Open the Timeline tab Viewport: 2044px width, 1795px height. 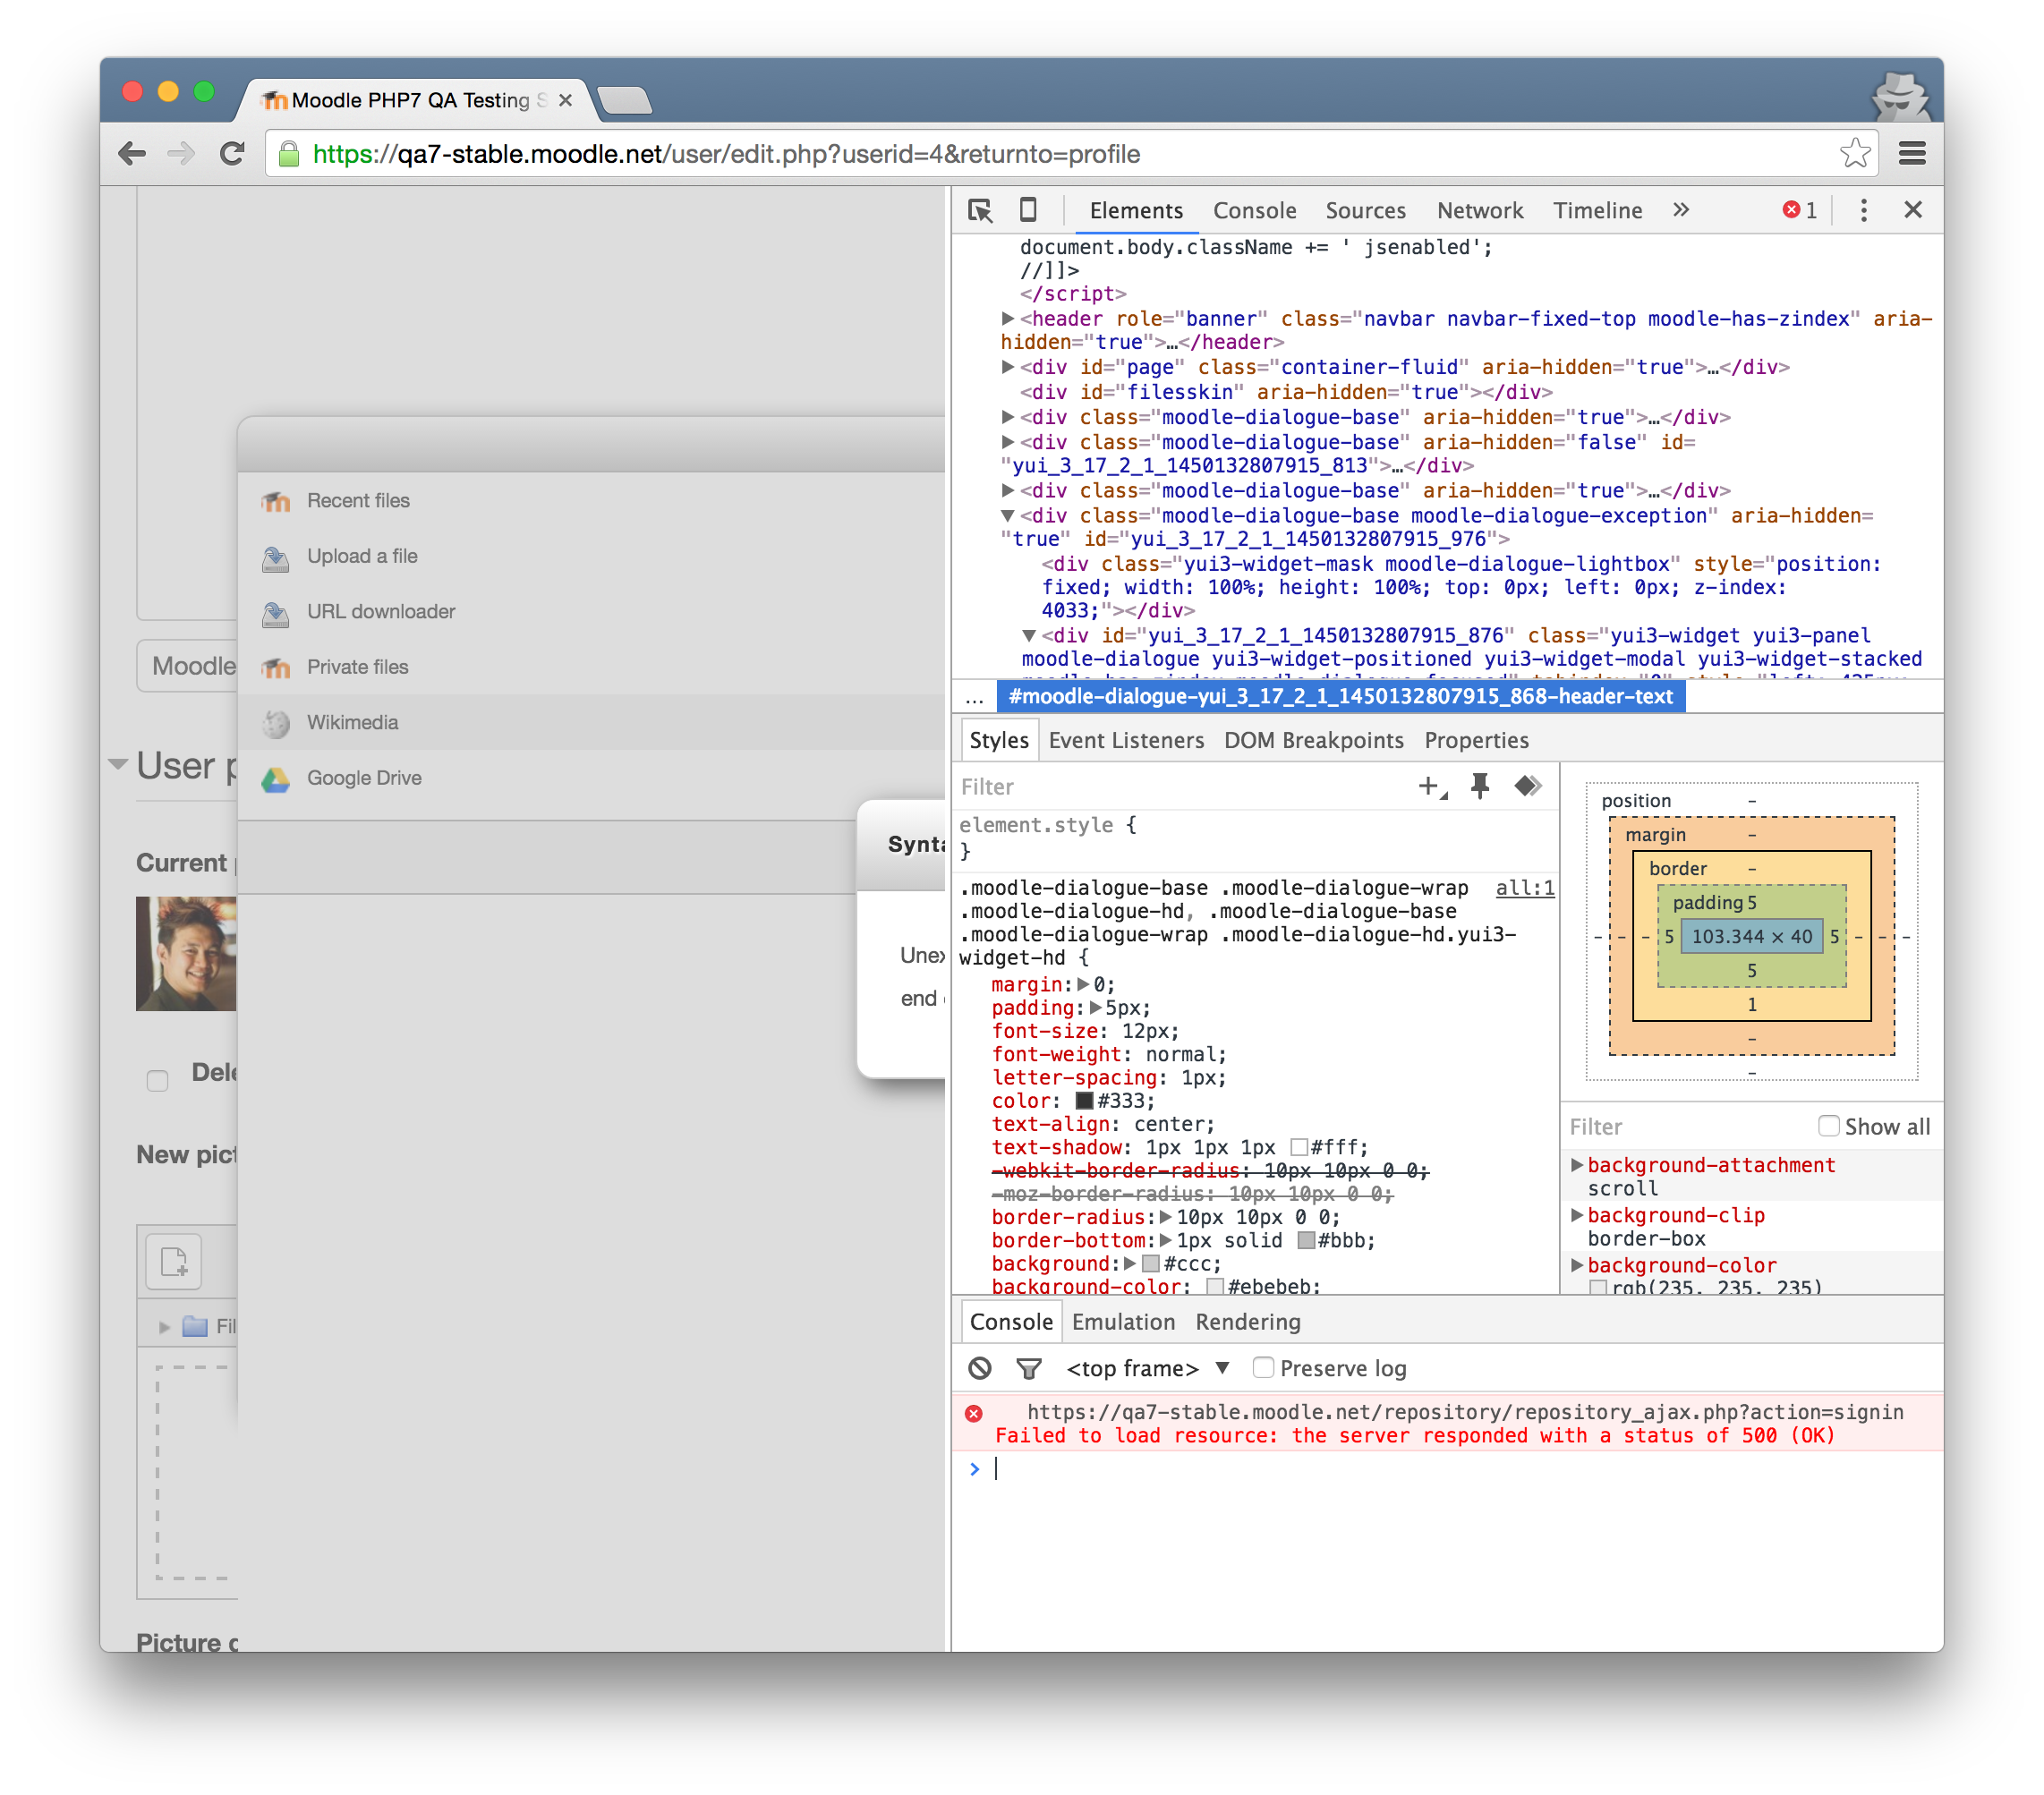click(x=1597, y=210)
